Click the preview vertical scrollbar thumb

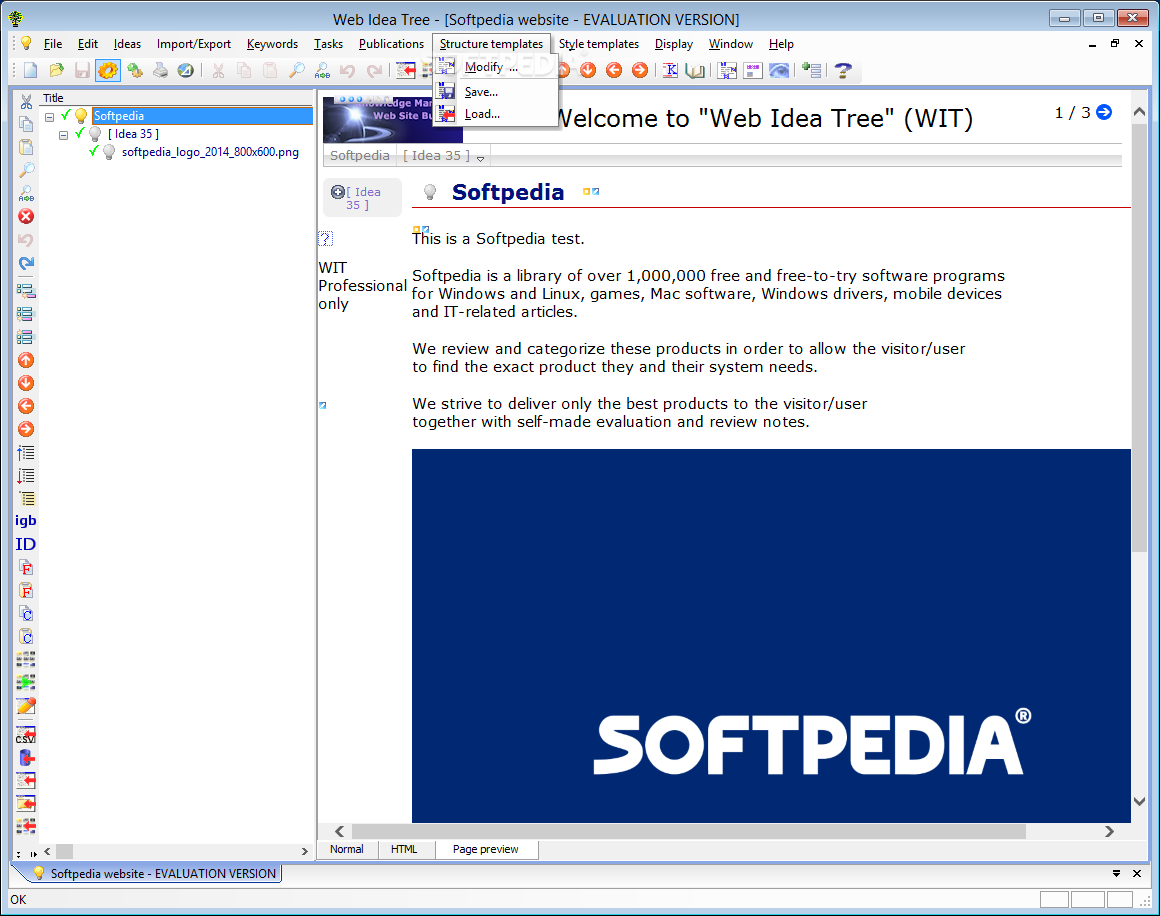(1139, 339)
